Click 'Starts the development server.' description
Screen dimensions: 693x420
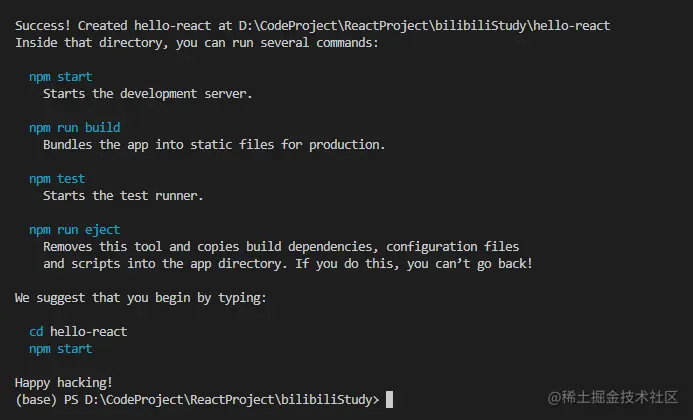148,94
